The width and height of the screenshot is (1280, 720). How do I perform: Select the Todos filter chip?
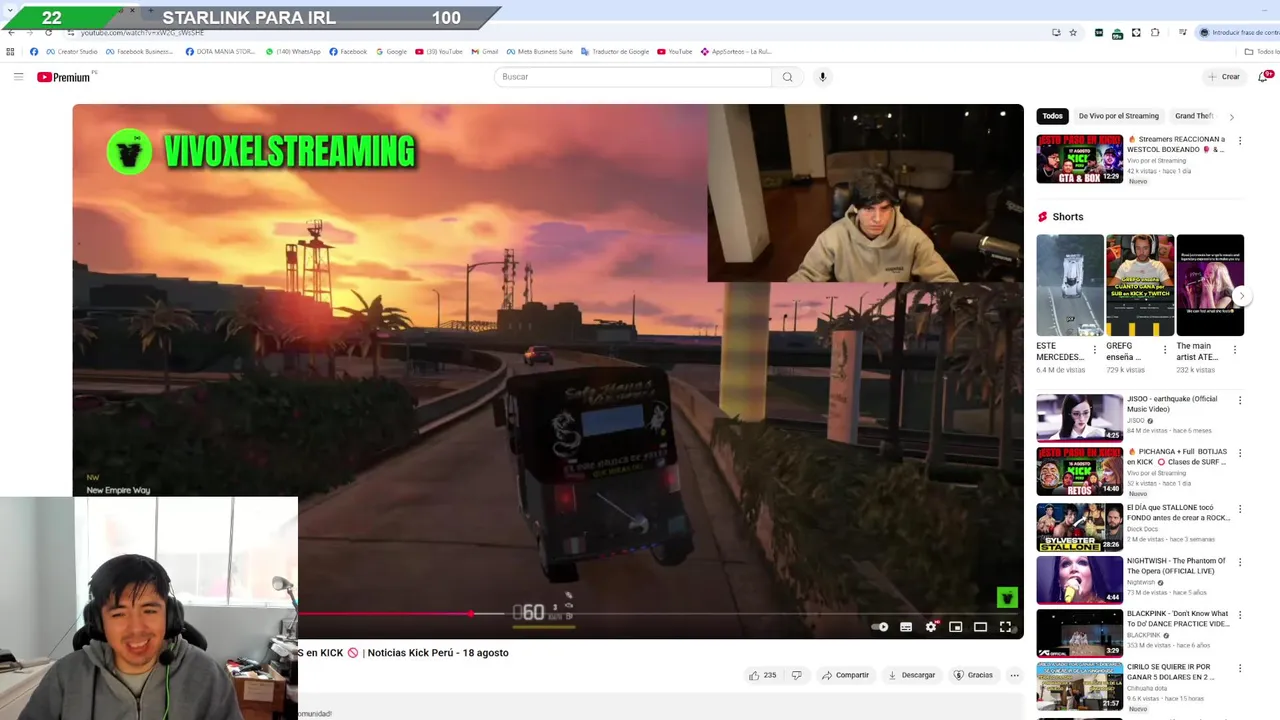(1052, 116)
